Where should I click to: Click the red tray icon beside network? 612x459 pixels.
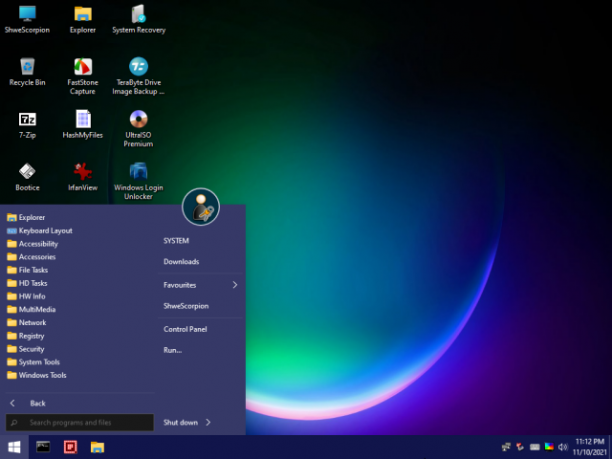520,447
